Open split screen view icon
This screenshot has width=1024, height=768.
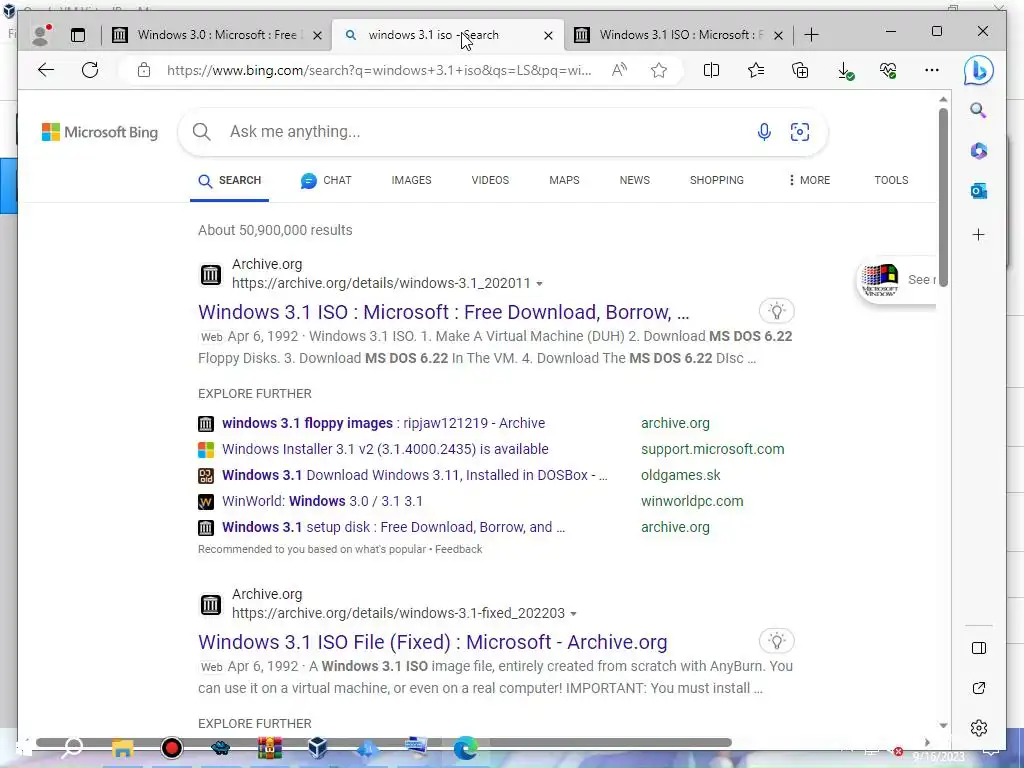pos(711,70)
